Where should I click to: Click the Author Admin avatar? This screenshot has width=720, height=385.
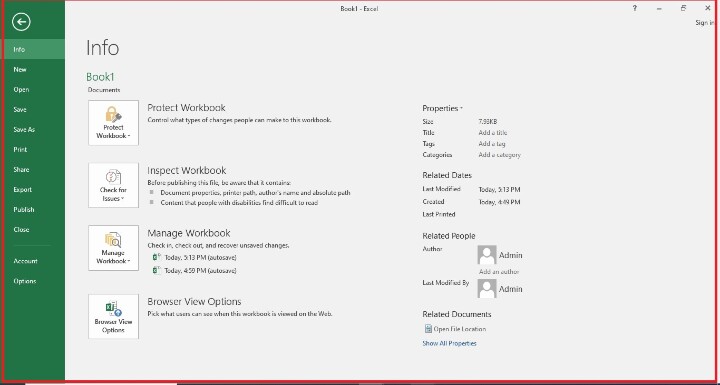click(487, 255)
